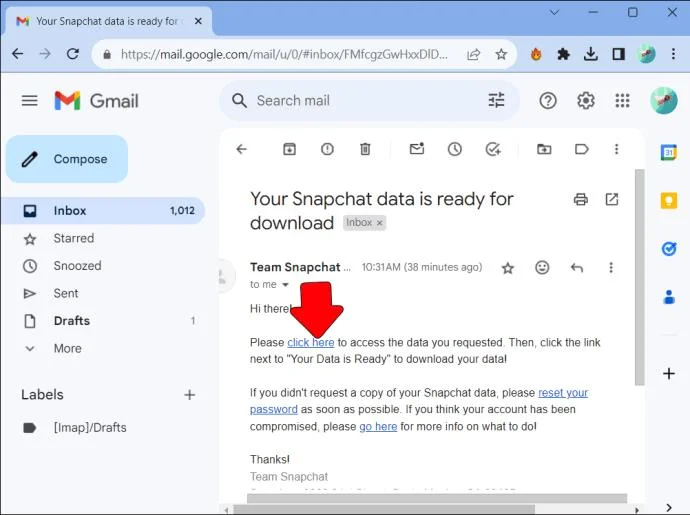Get add-ons with side panel plus

pos(669,374)
